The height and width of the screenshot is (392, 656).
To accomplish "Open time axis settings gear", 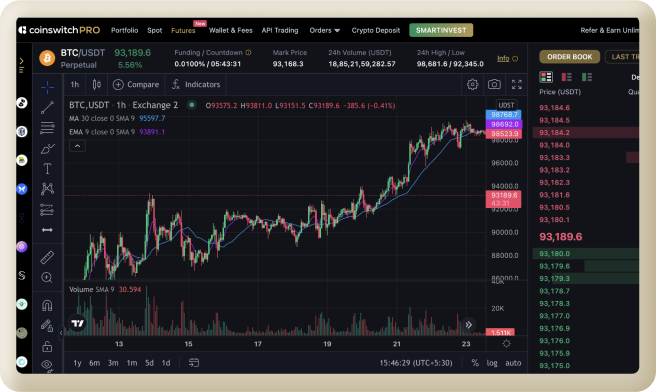I will (507, 343).
